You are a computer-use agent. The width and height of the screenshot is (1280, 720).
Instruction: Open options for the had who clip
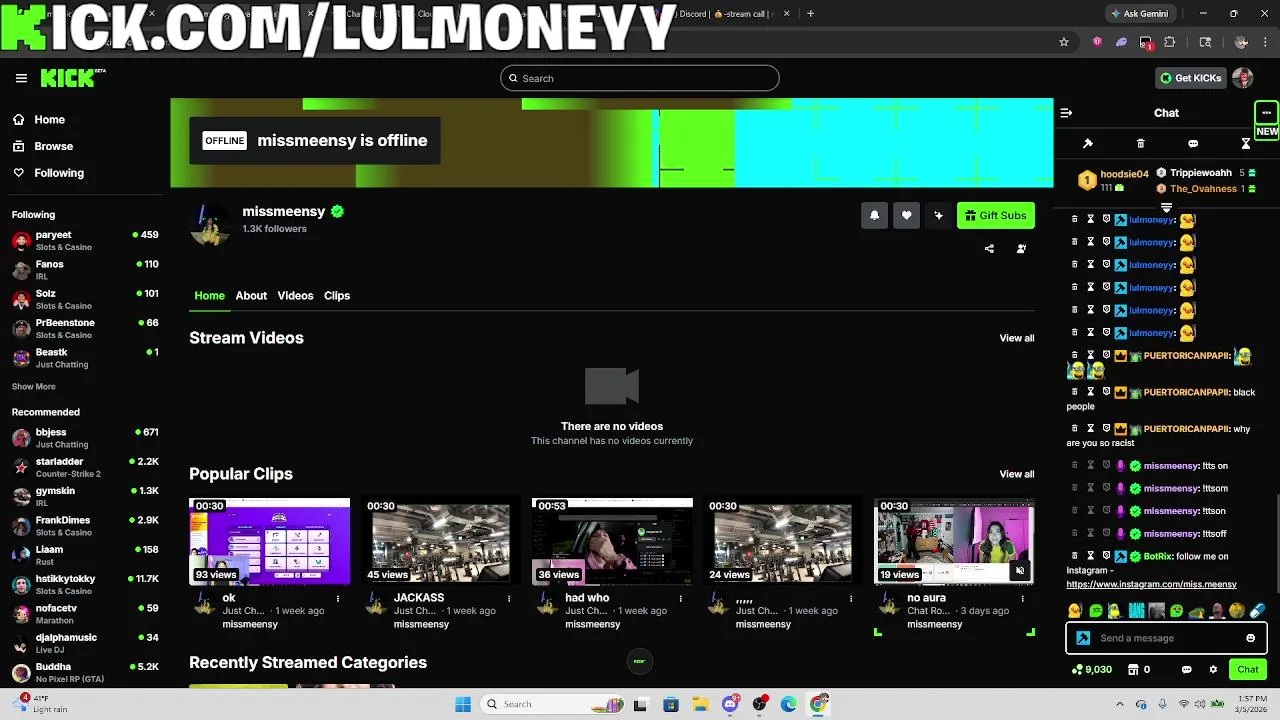680,599
